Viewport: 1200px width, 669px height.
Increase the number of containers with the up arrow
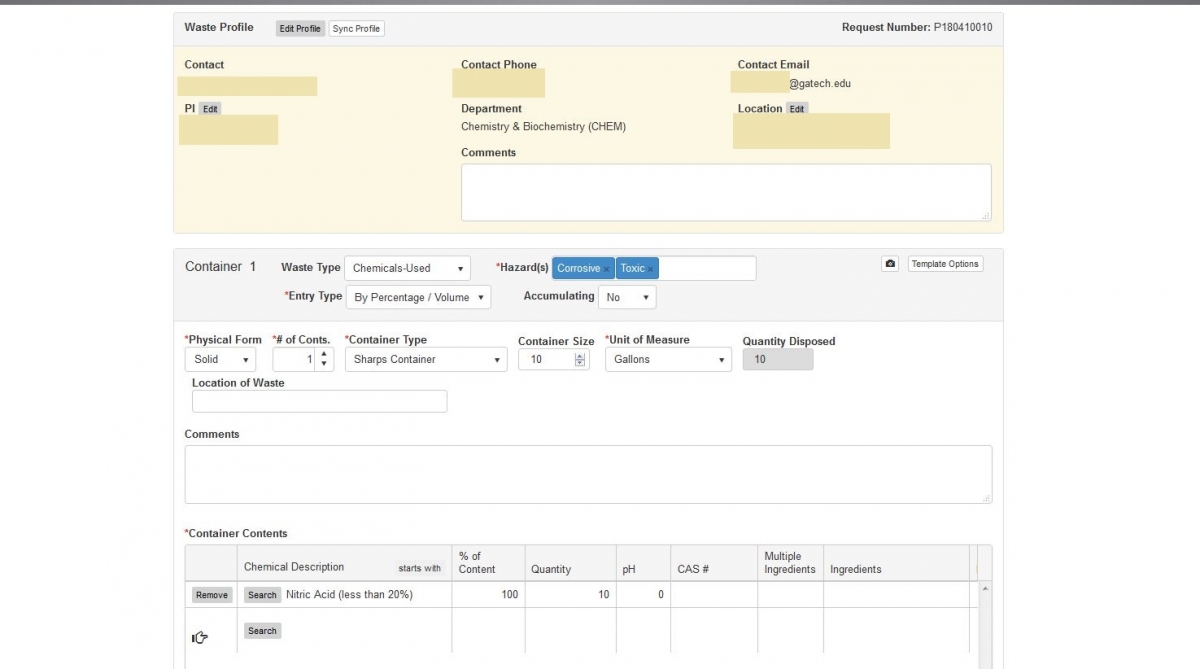[x=324, y=354]
